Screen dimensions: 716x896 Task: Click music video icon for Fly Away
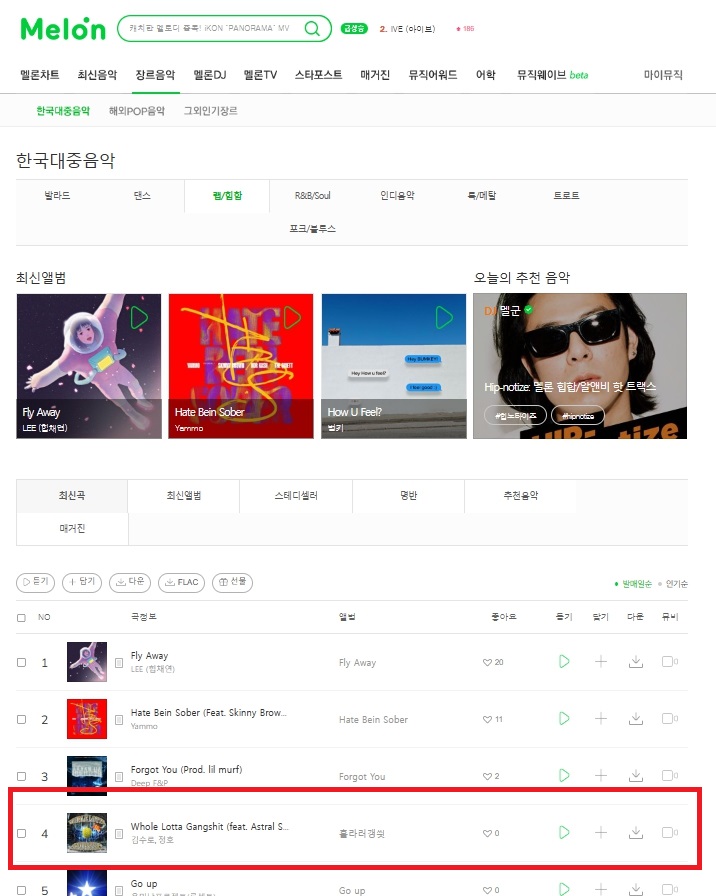pyautogui.click(x=667, y=662)
